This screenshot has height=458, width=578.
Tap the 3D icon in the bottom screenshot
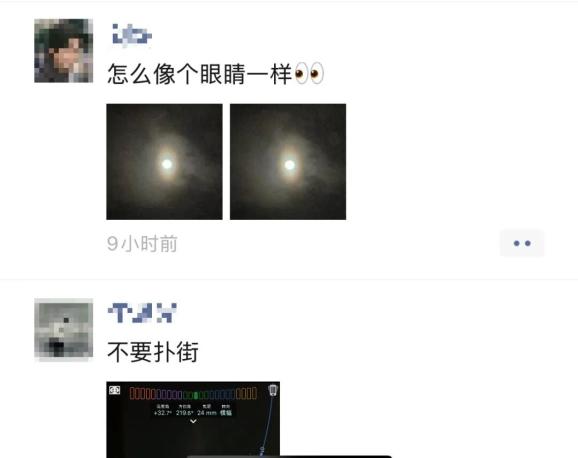click(115, 390)
